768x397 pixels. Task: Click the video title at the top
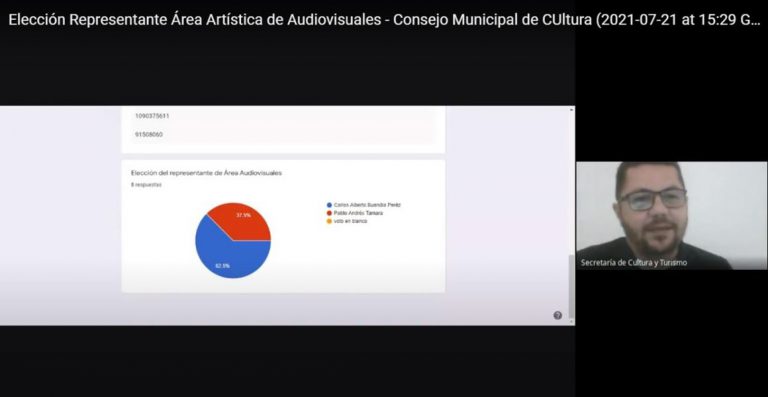[384, 21]
